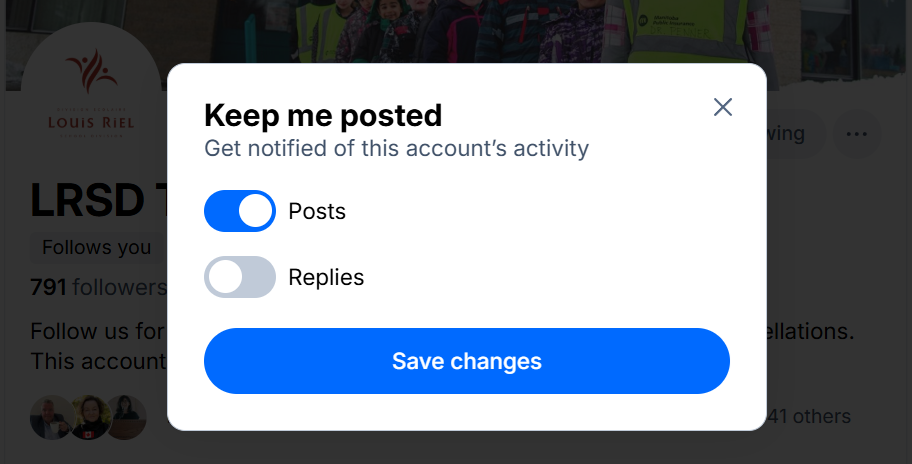
Task: Open the 791 followers list
Action: 98,288
